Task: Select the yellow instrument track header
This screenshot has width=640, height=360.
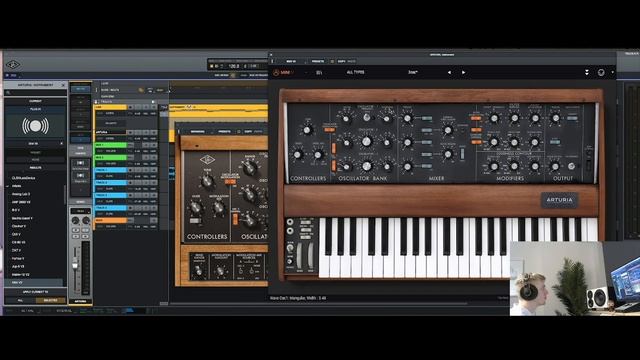Action: [x=111, y=107]
